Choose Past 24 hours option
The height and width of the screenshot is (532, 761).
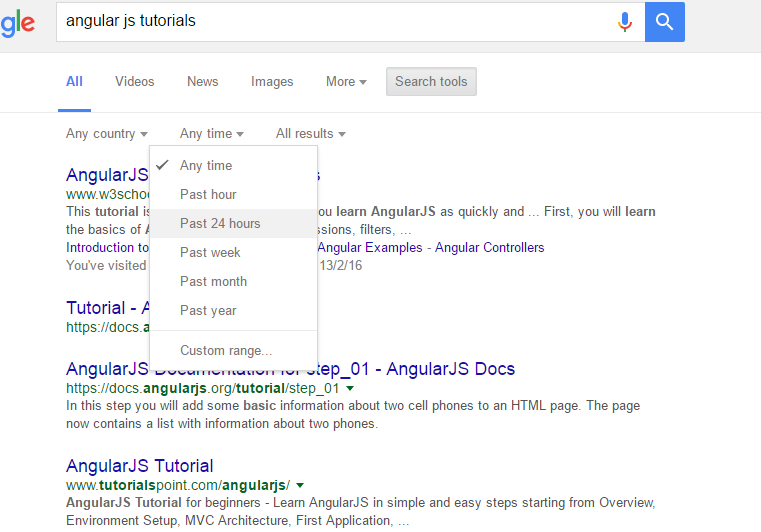(233, 223)
